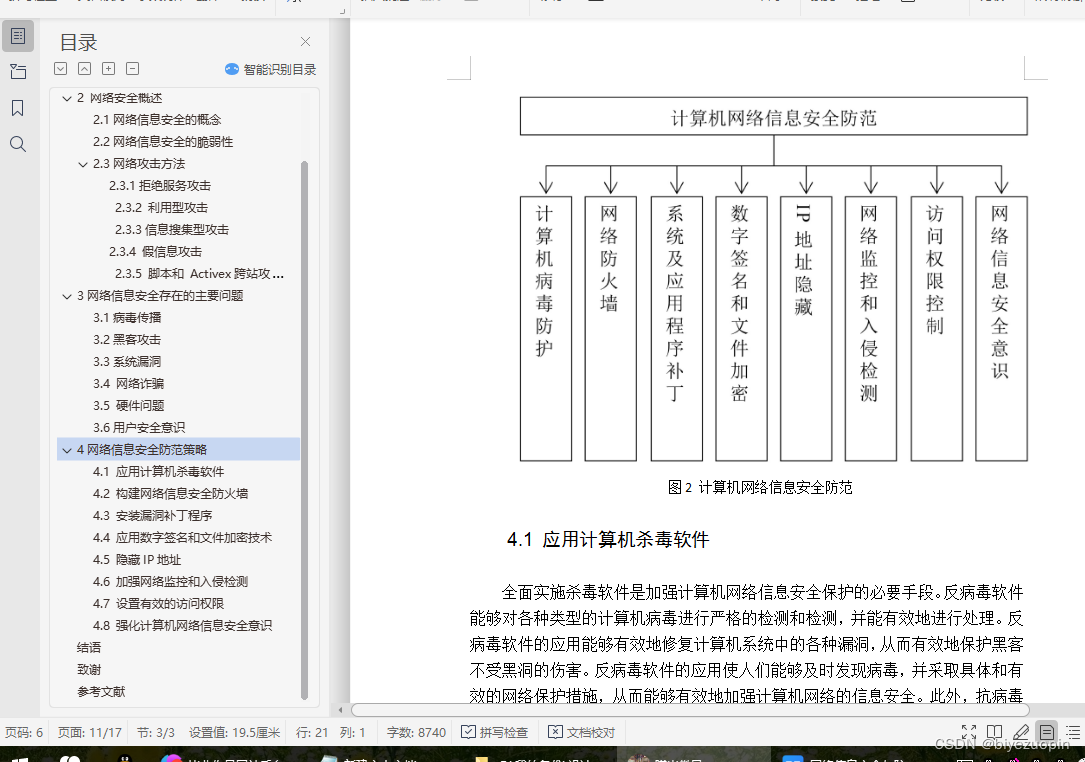Viewport: 1085px width, 762px height.
Task: Click the expand-all plus icon in TOC toolbar
Action: pos(108,68)
